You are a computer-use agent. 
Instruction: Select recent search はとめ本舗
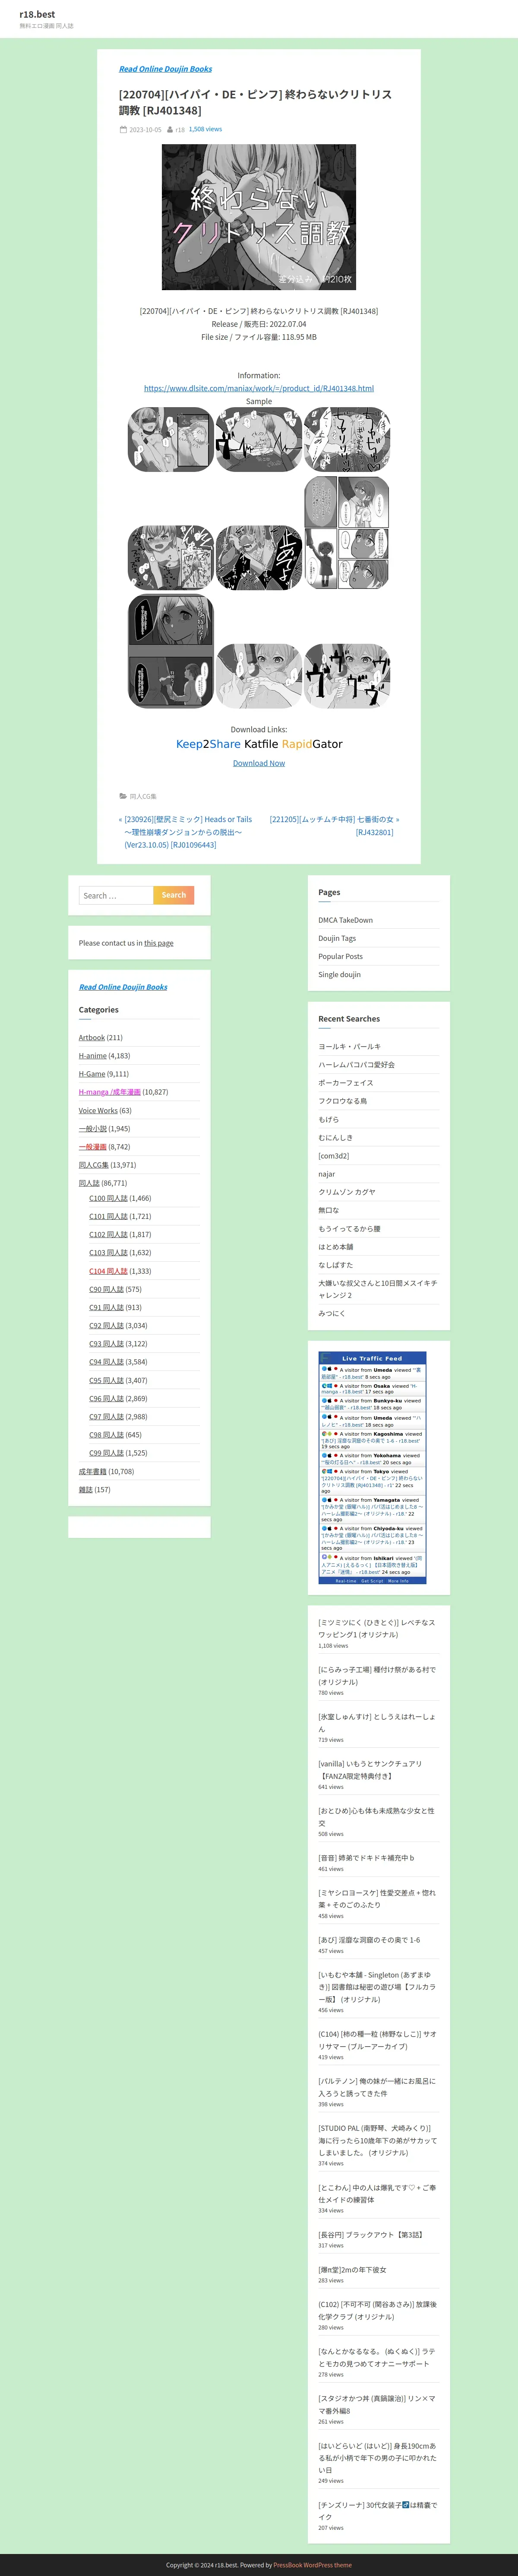[335, 1247]
